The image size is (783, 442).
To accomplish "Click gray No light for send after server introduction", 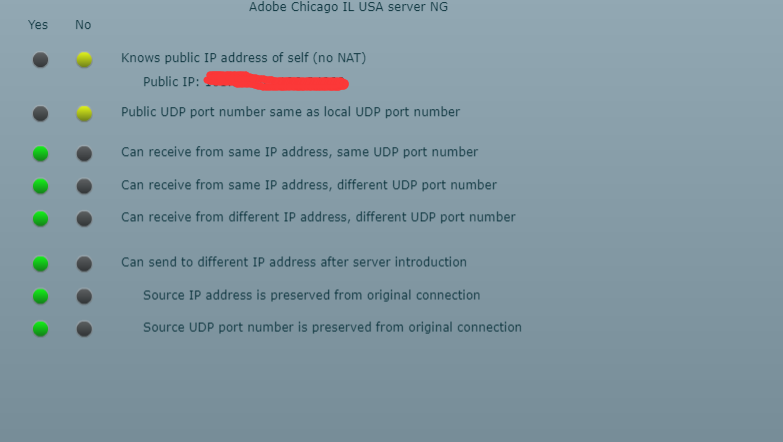I will click(84, 264).
